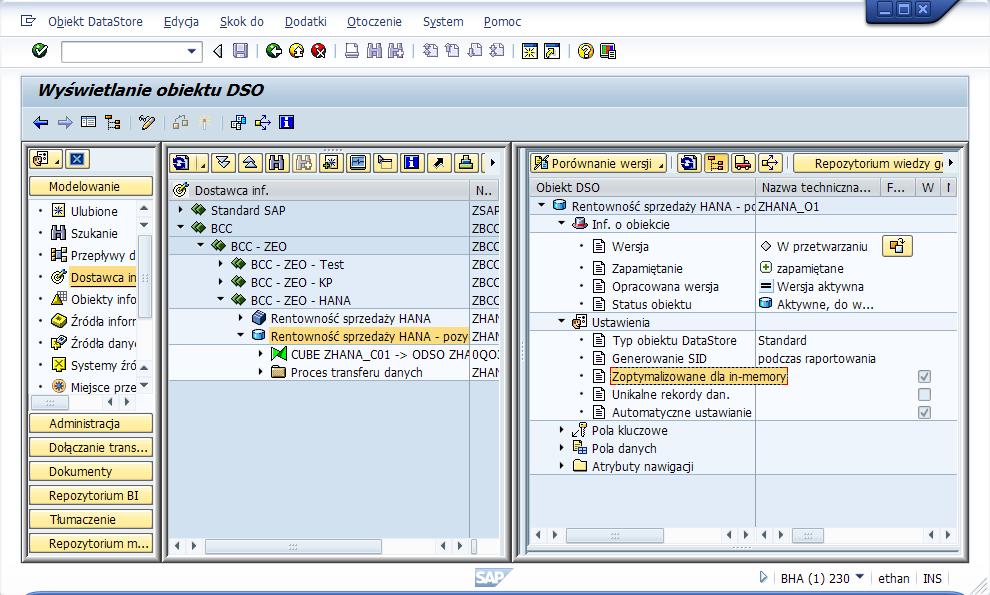Click the Refresh icon in middle panel toolbar
The image size is (990, 595).
click(181, 163)
